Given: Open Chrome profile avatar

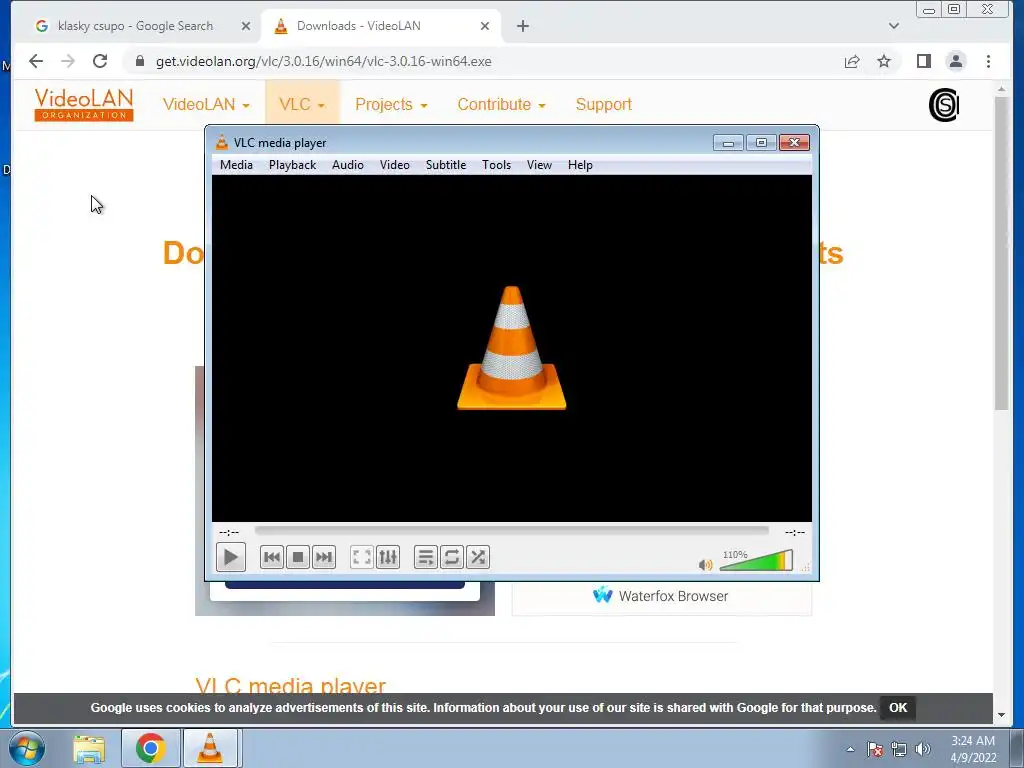Looking at the screenshot, I should click(955, 61).
